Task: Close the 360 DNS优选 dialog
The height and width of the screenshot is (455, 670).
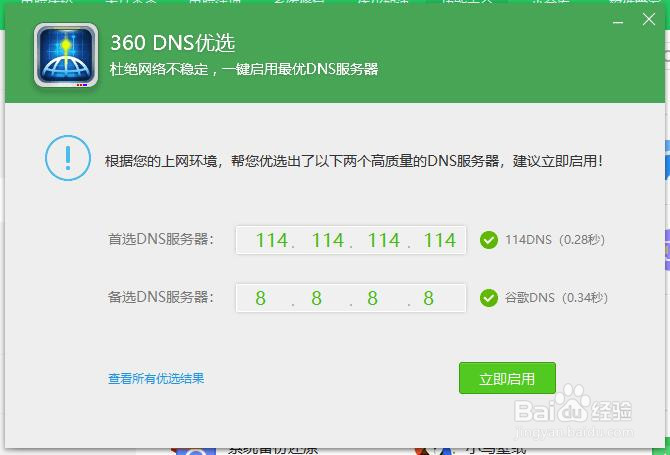Action: coord(649,19)
